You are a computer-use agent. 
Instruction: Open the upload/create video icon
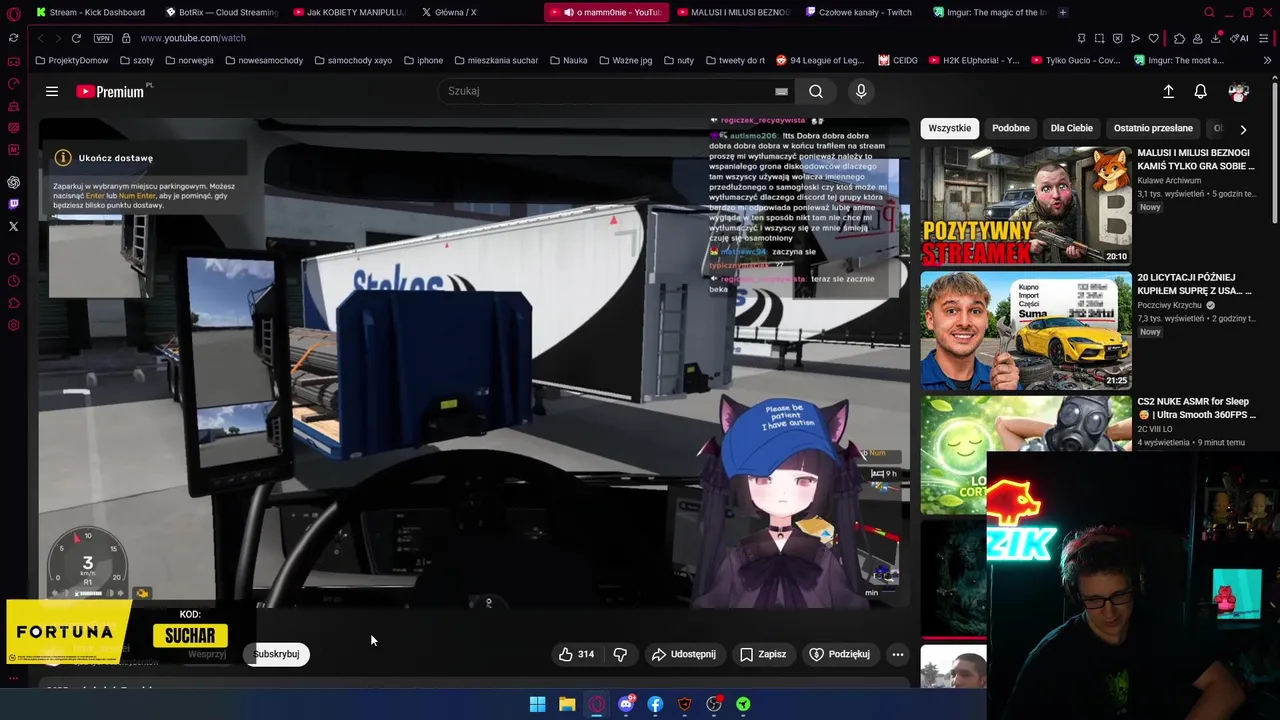point(1168,91)
